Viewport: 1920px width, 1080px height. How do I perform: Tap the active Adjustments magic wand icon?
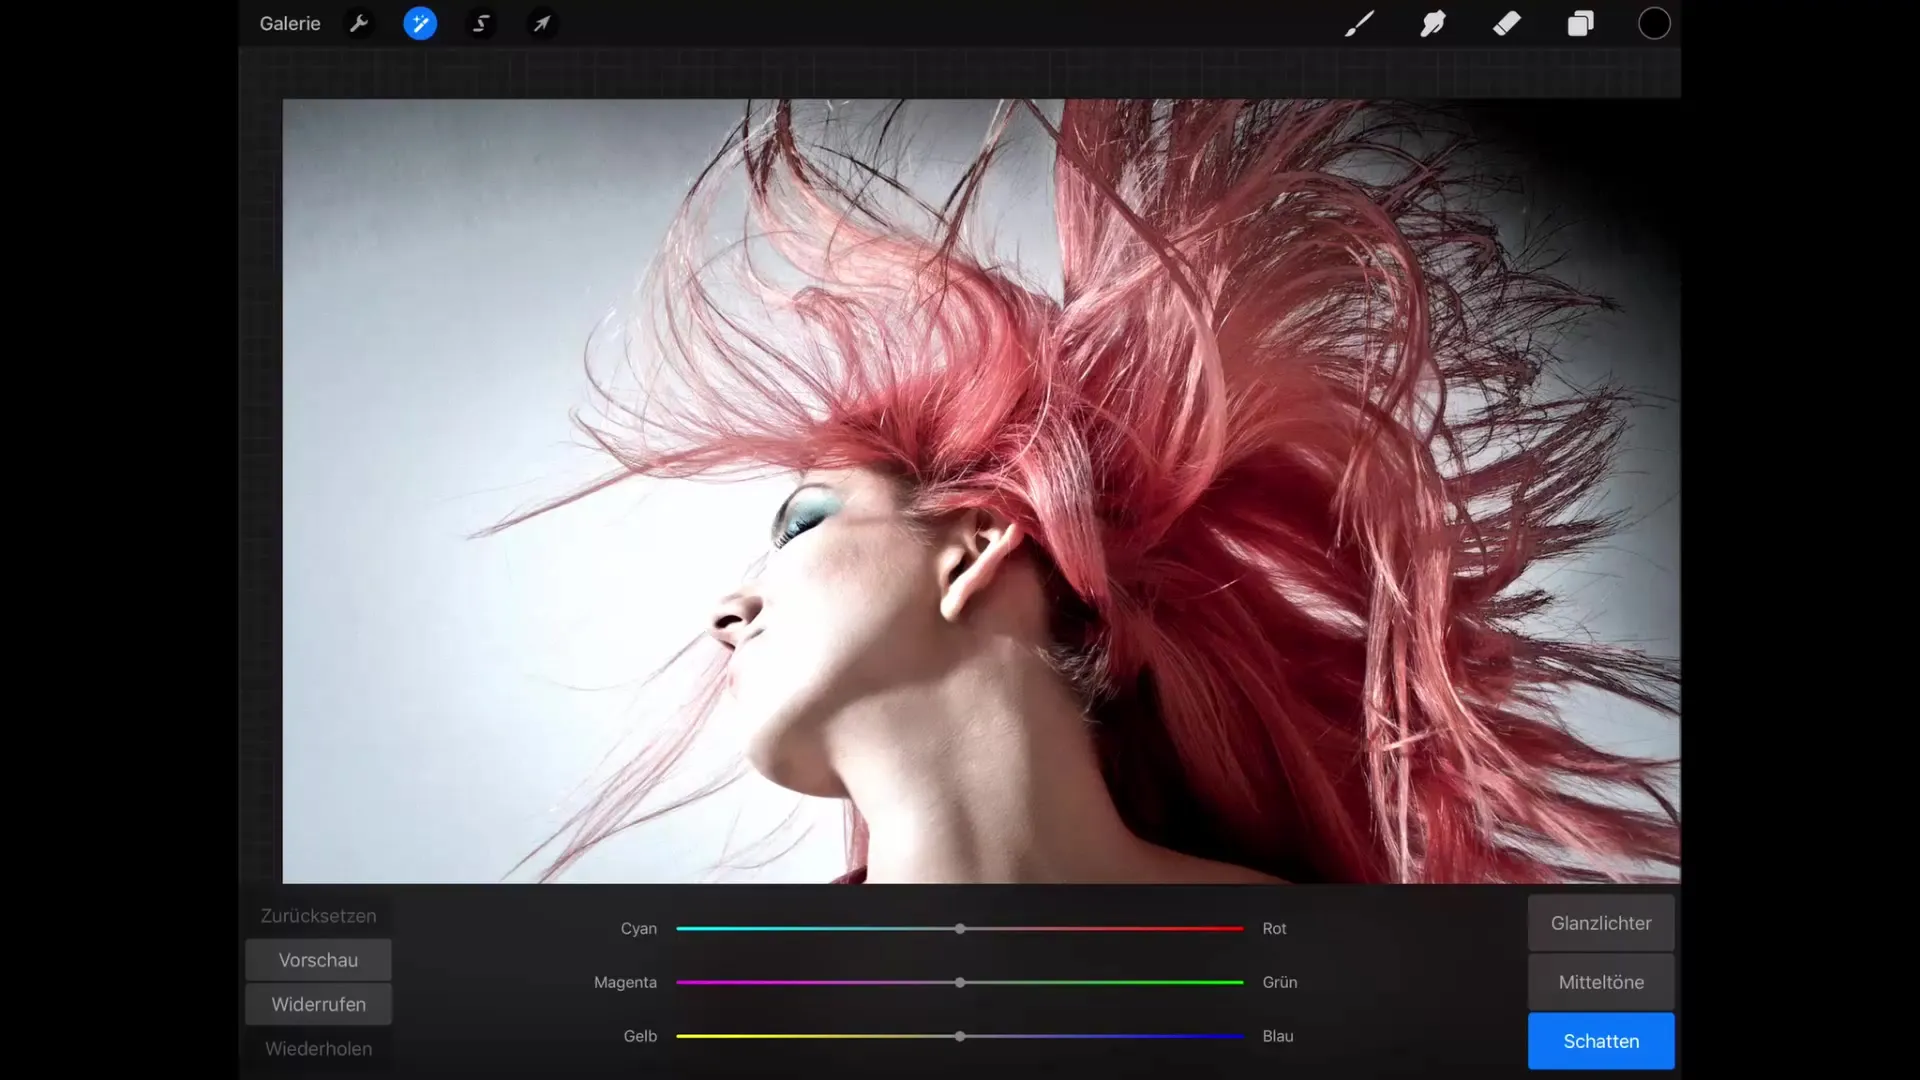coord(420,23)
